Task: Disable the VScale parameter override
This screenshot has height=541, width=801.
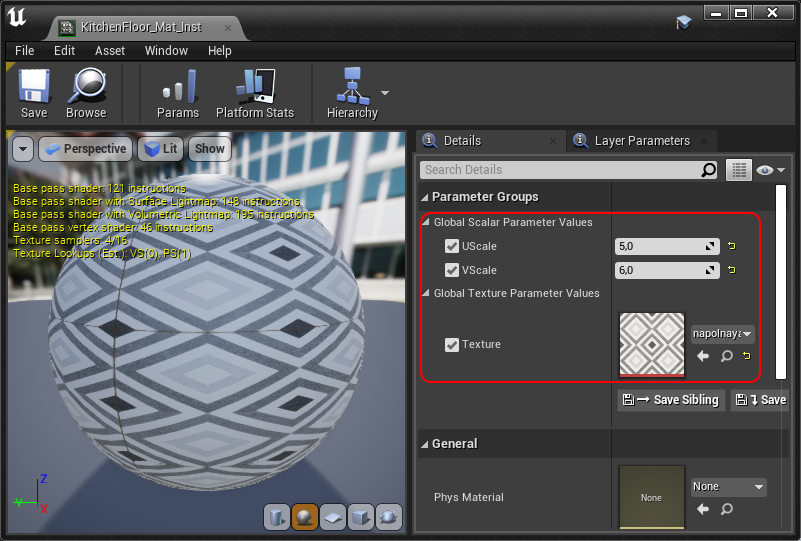Action: point(452,270)
